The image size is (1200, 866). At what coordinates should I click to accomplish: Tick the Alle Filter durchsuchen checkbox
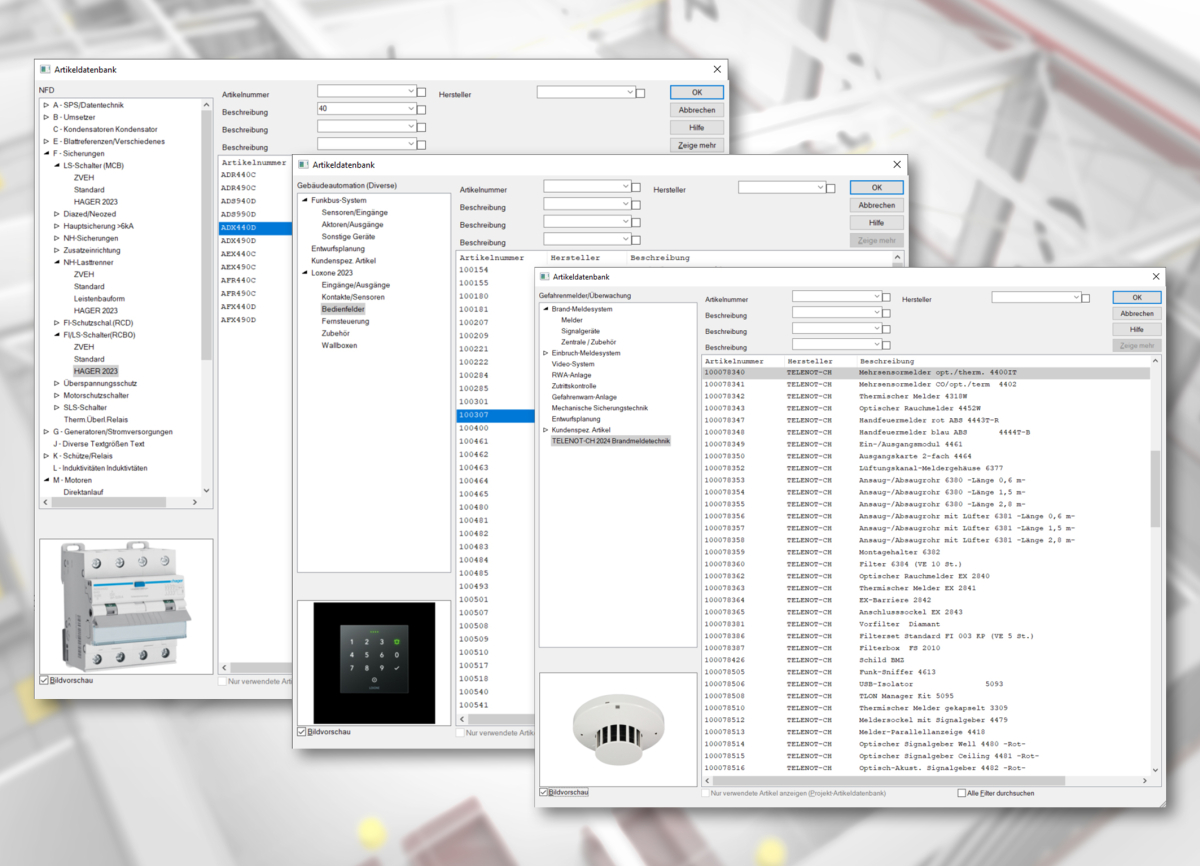coord(961,793)
